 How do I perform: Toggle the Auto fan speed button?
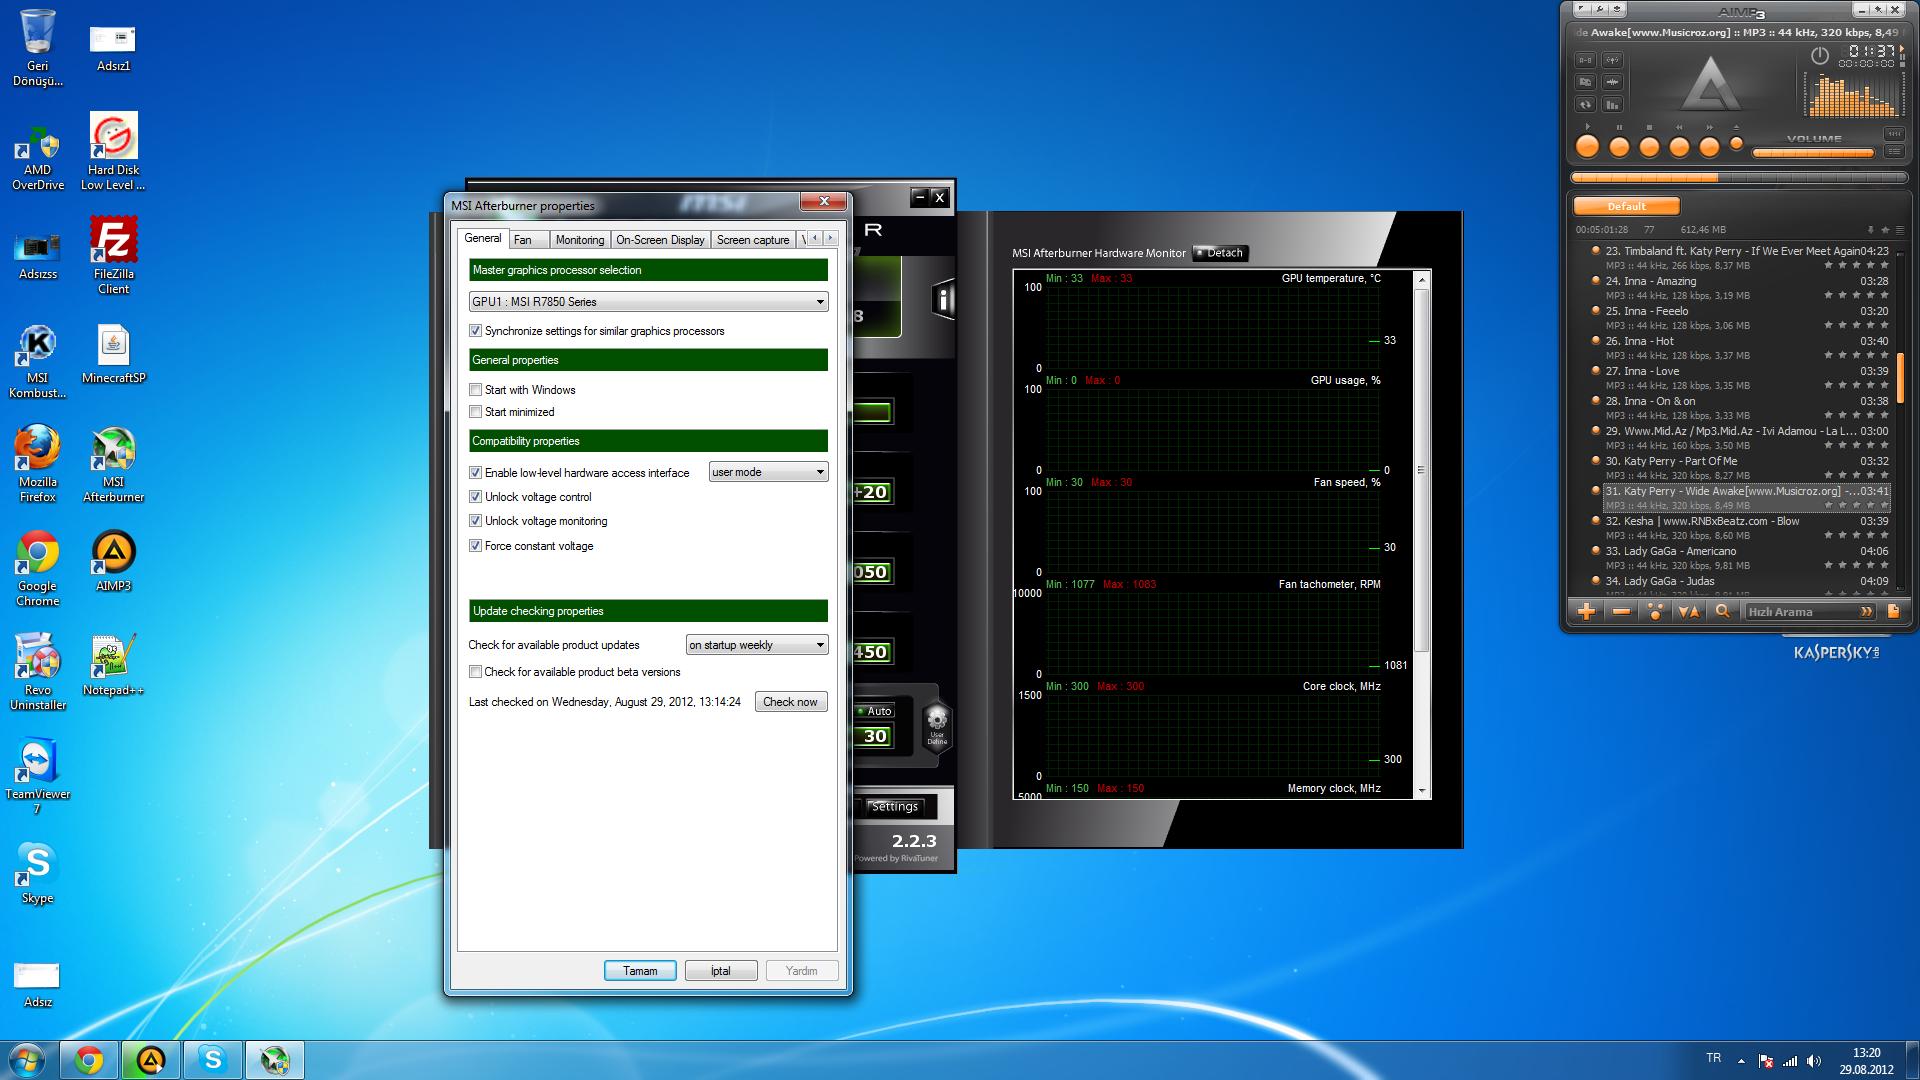pos(874,711)
